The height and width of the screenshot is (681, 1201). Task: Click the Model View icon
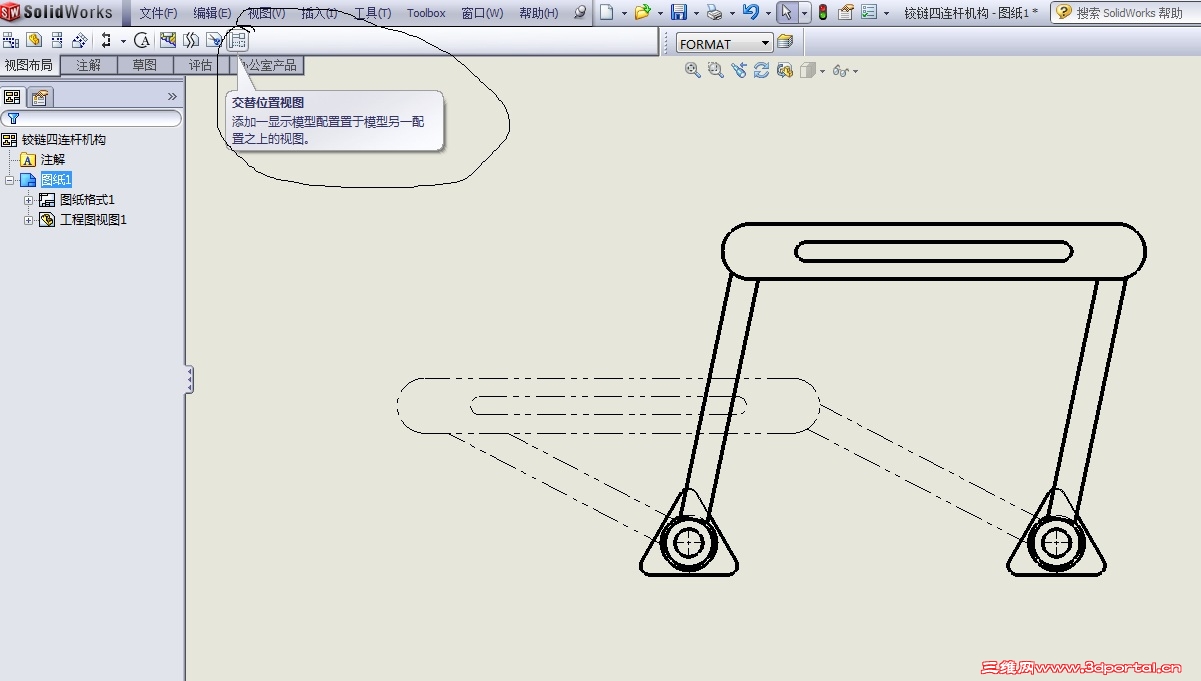click(34, 41)
